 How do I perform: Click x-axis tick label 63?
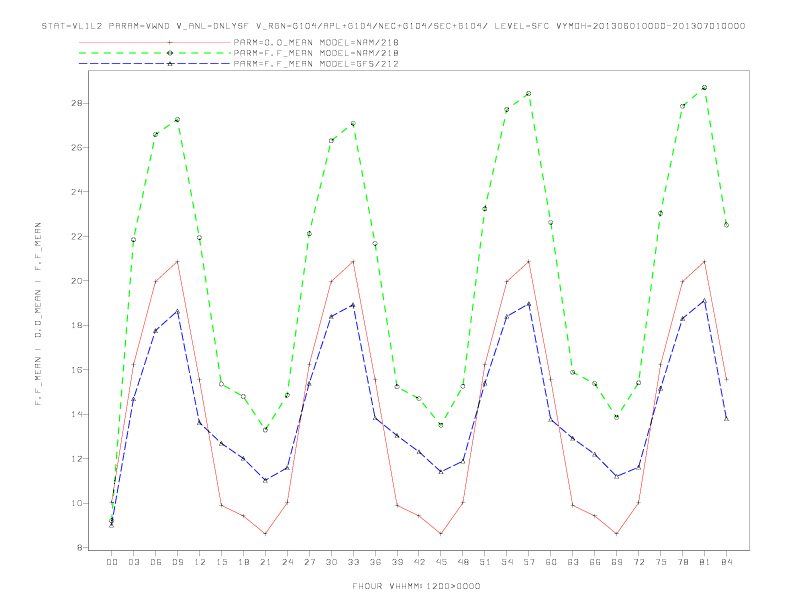[x=573, y=562]
